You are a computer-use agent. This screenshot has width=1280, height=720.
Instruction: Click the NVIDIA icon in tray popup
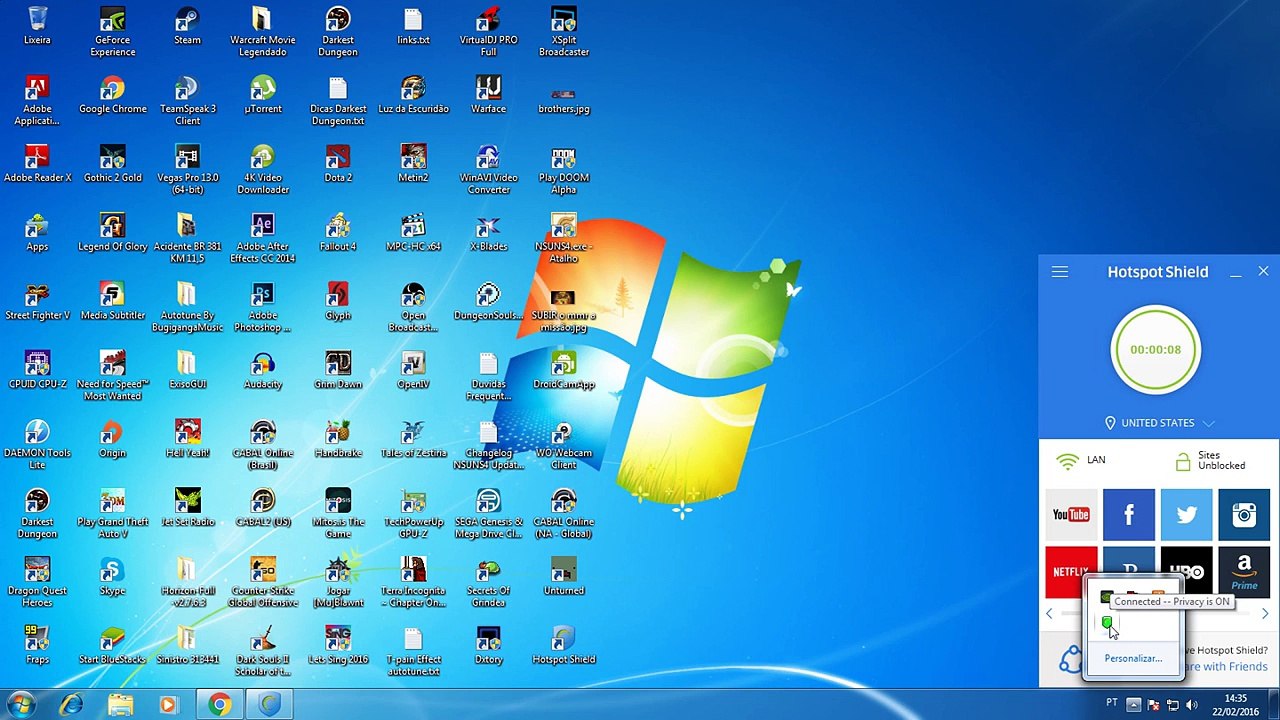tap(1106, 598)
